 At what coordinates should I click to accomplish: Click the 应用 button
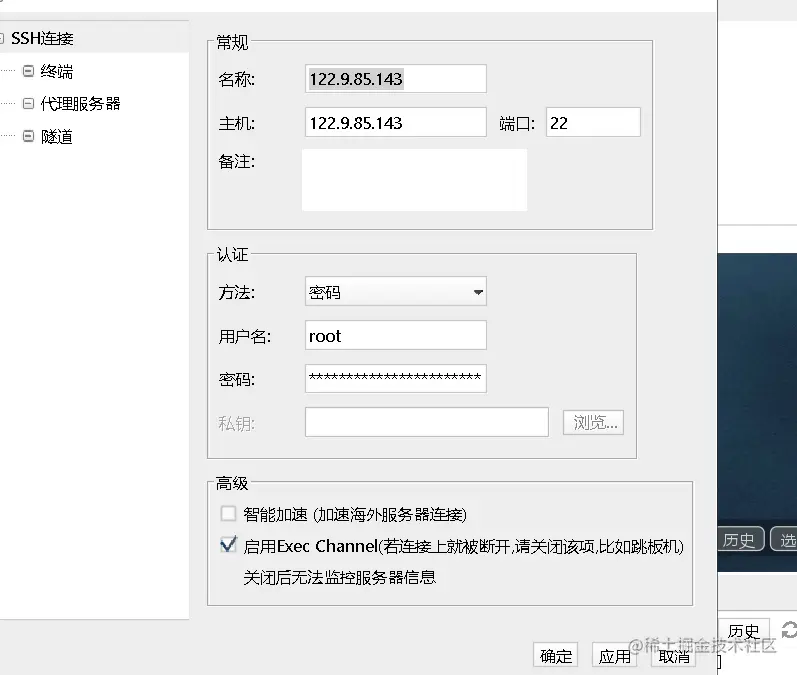pos(615,656)
